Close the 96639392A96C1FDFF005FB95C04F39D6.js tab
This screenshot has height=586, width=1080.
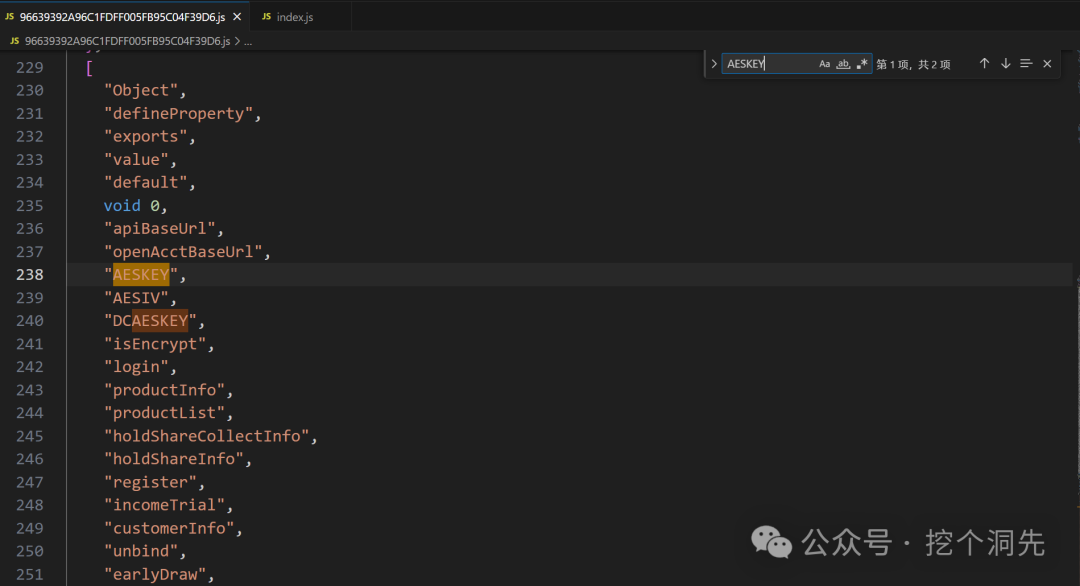[x=237, y=17]
